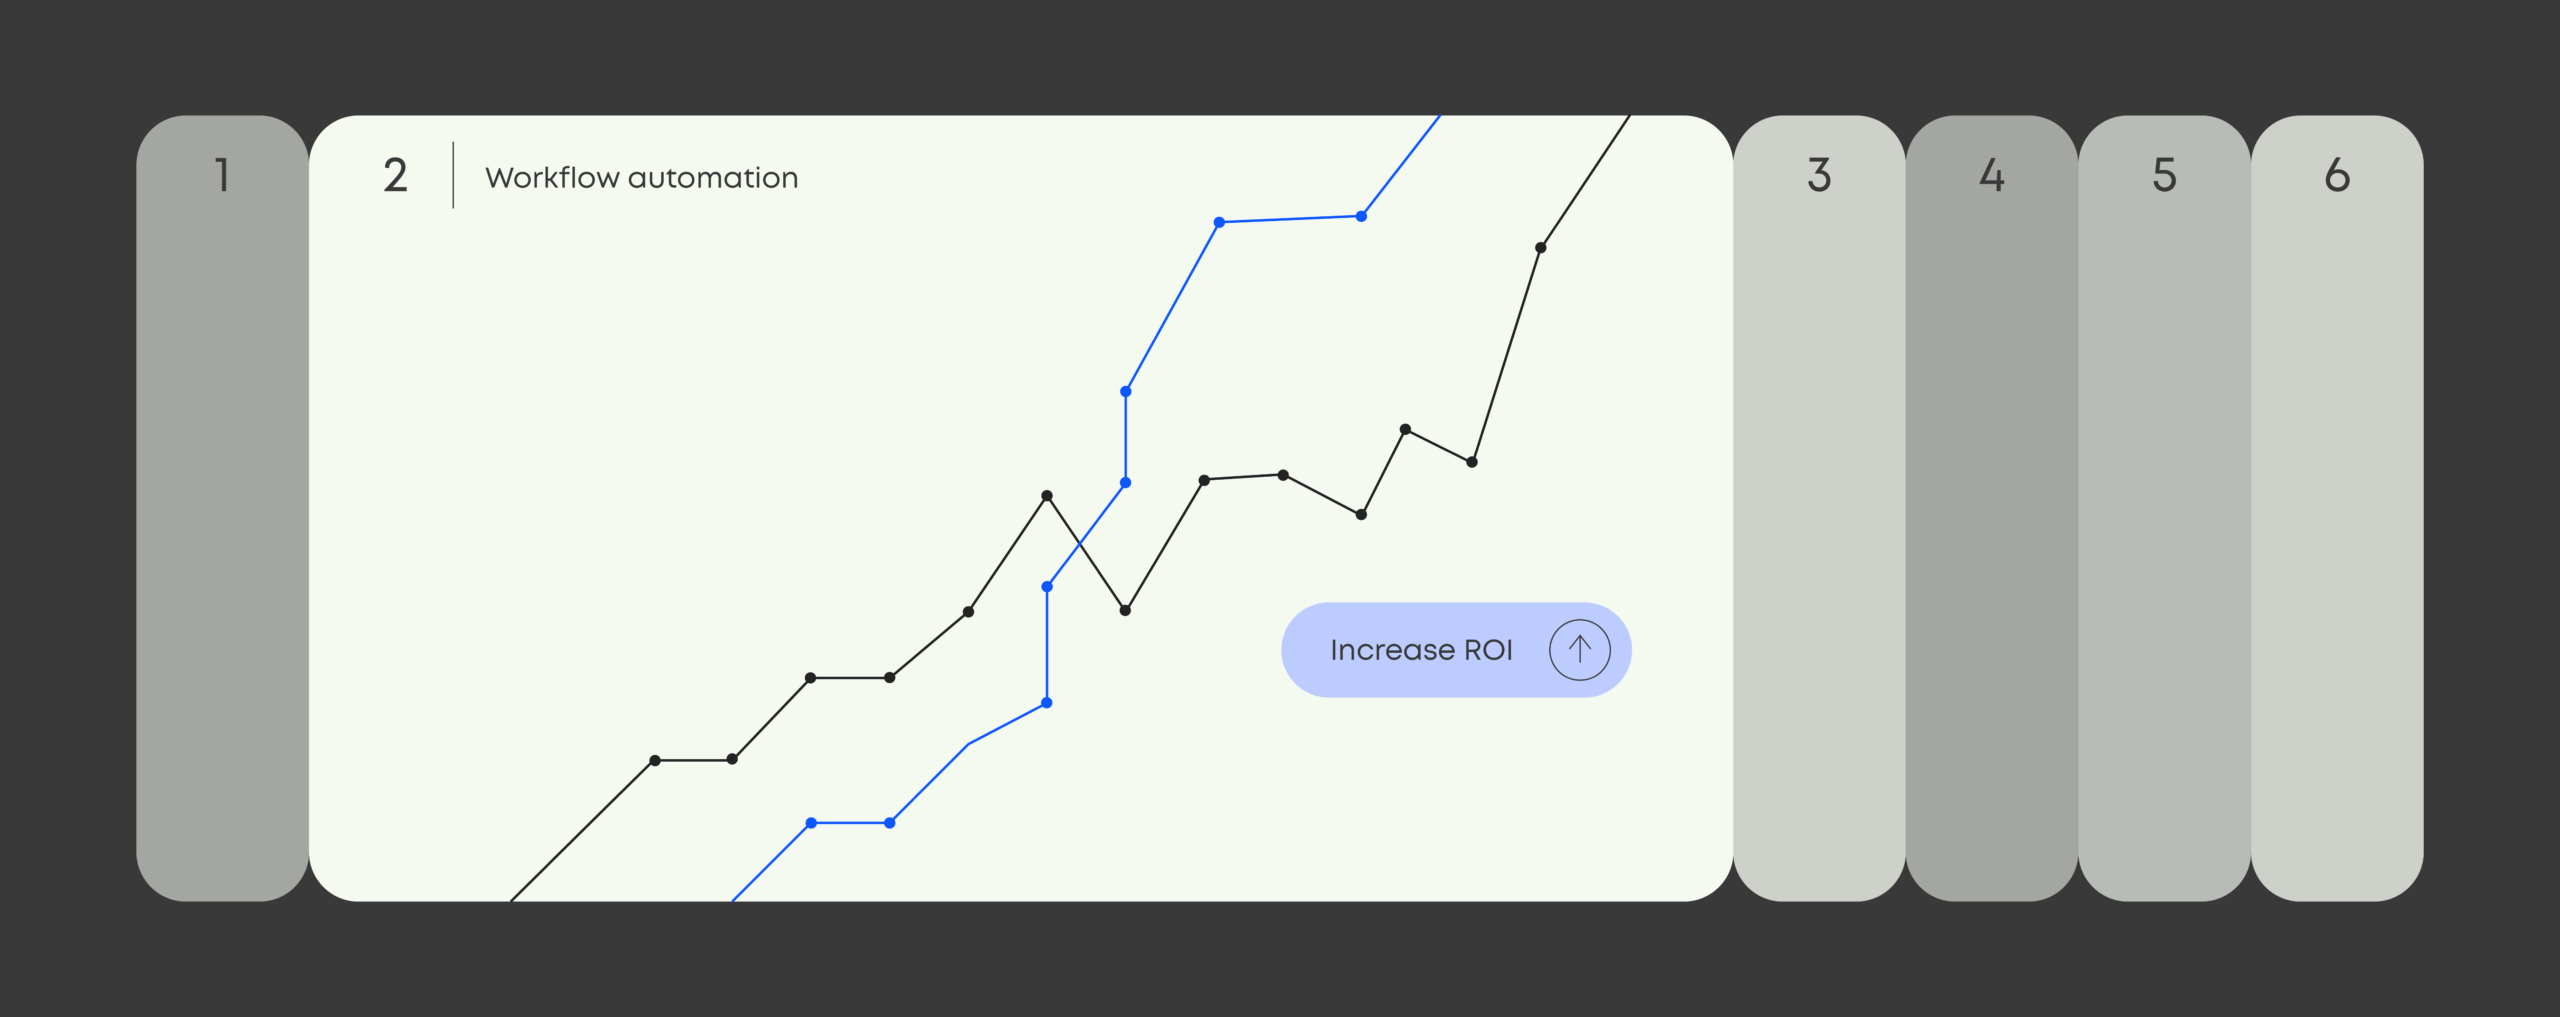This screenshot has height=1017, width=2560.
Task: Select the blue data point closest to the right edge
Action: click(x=1361, y=216)
